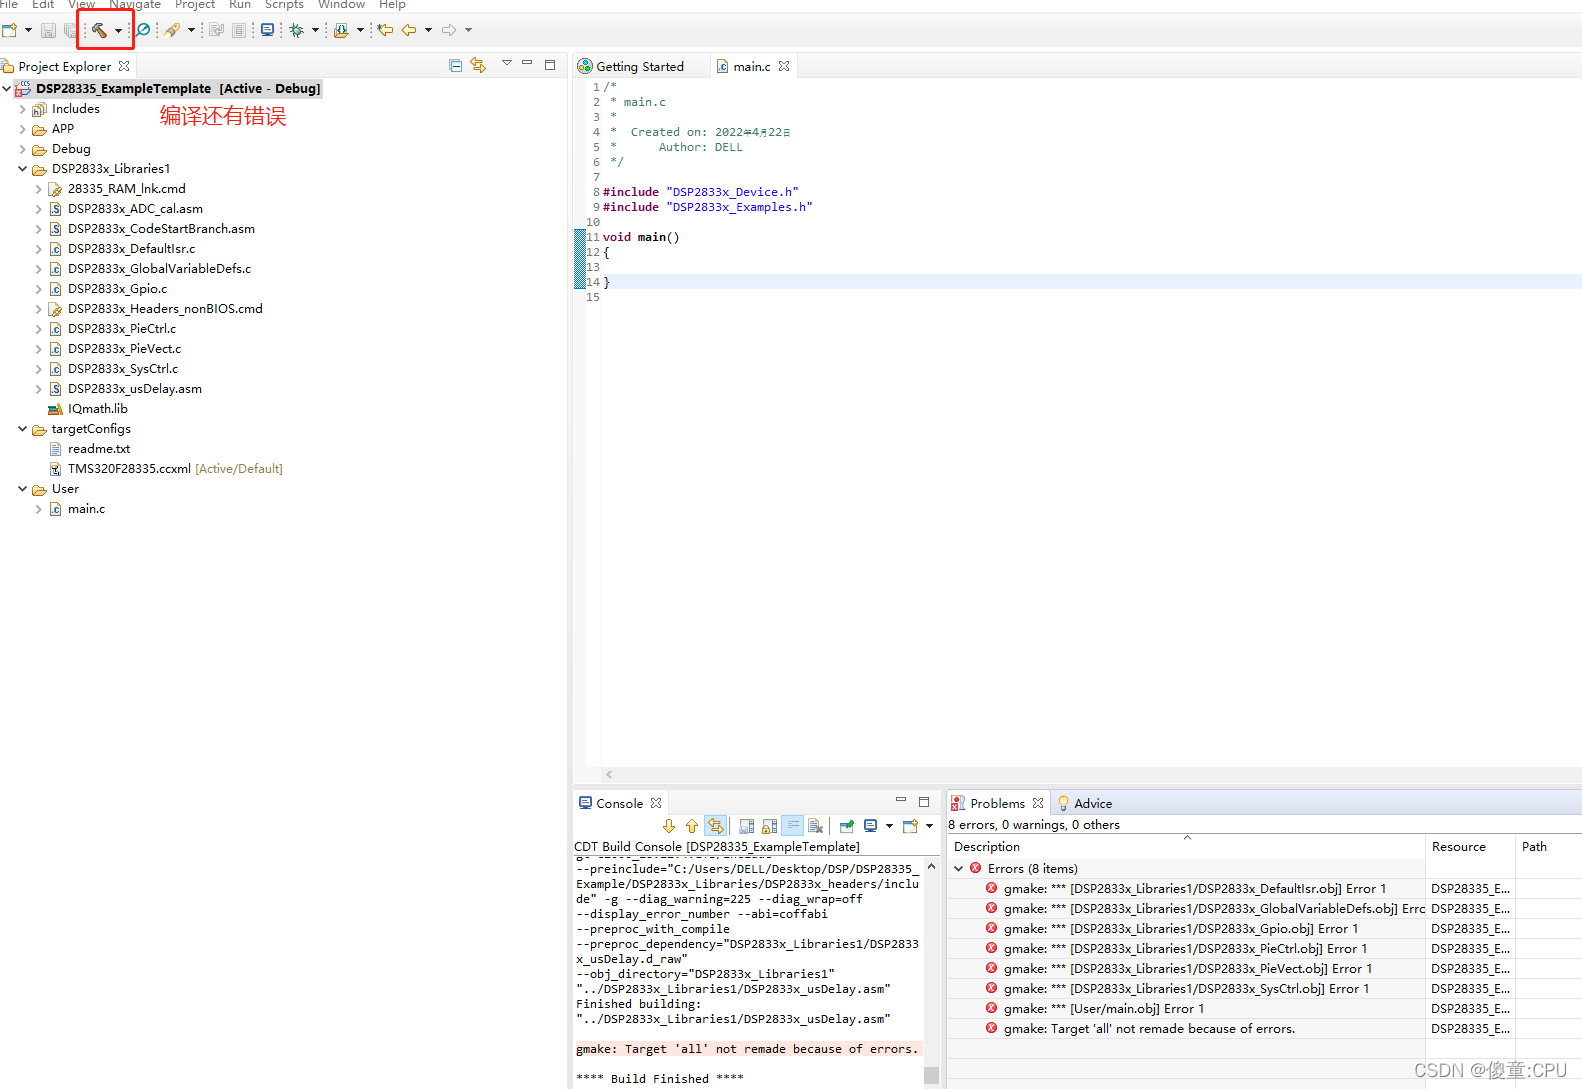Open the Scripts menu
This screenshot has width=1582, height=1089.
click(x=284, y=5)
